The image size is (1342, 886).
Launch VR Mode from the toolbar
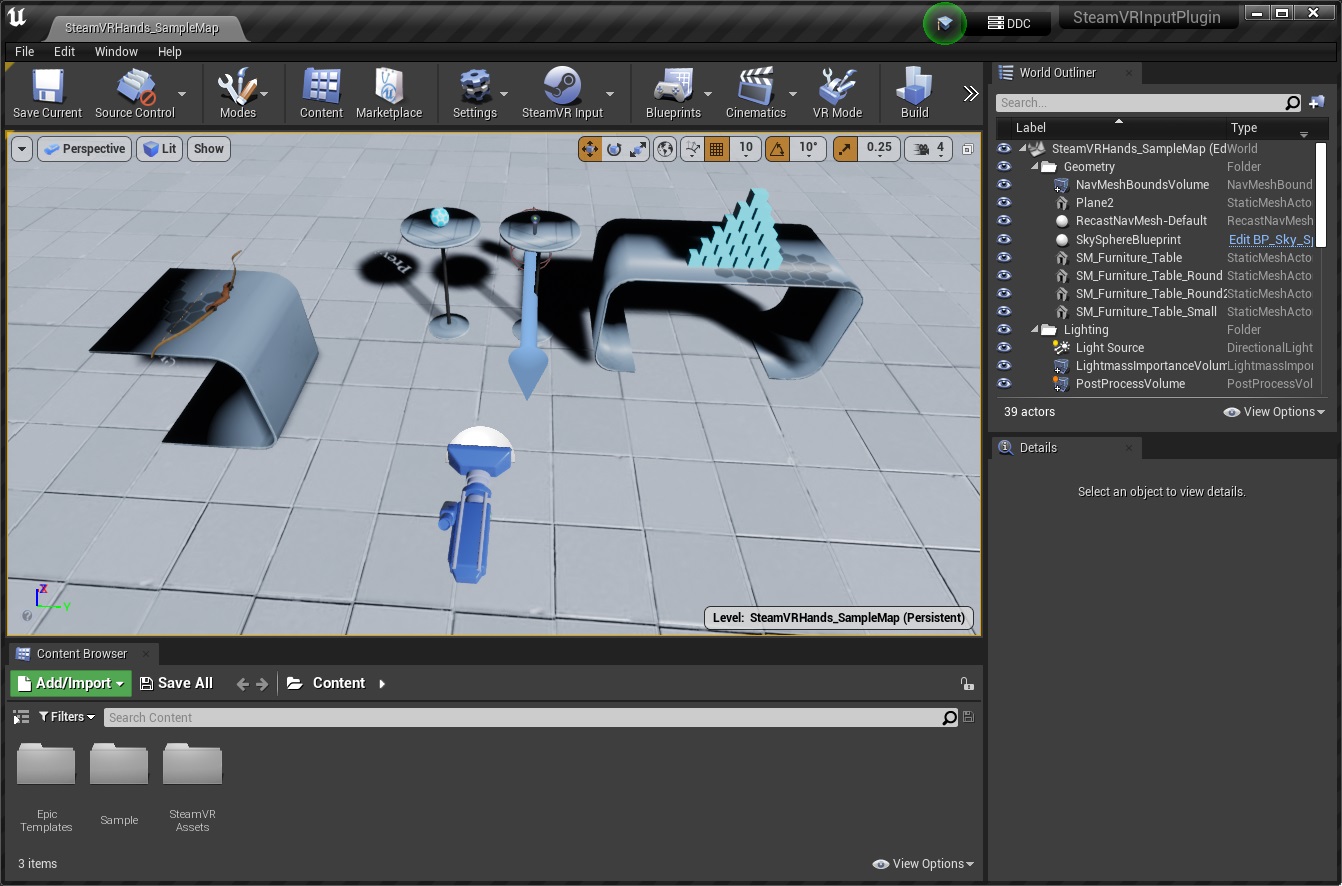pyautogui.click(x=837, y=88)
